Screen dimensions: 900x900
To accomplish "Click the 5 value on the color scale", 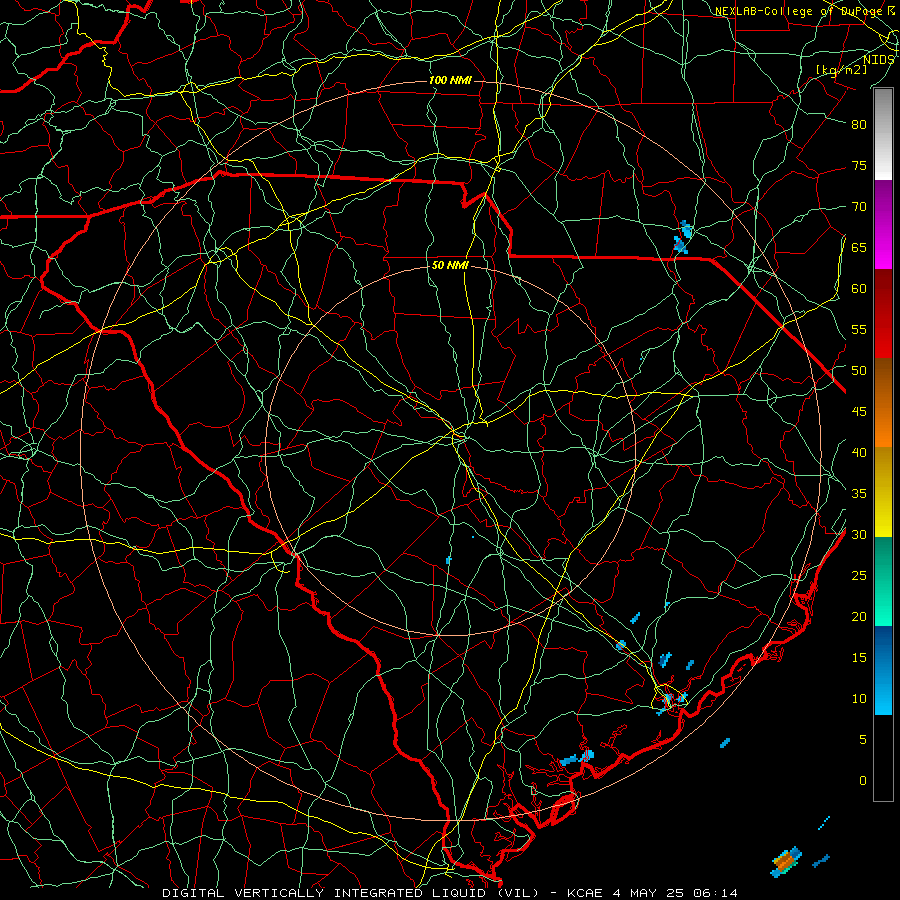I will tap(863, 739).
